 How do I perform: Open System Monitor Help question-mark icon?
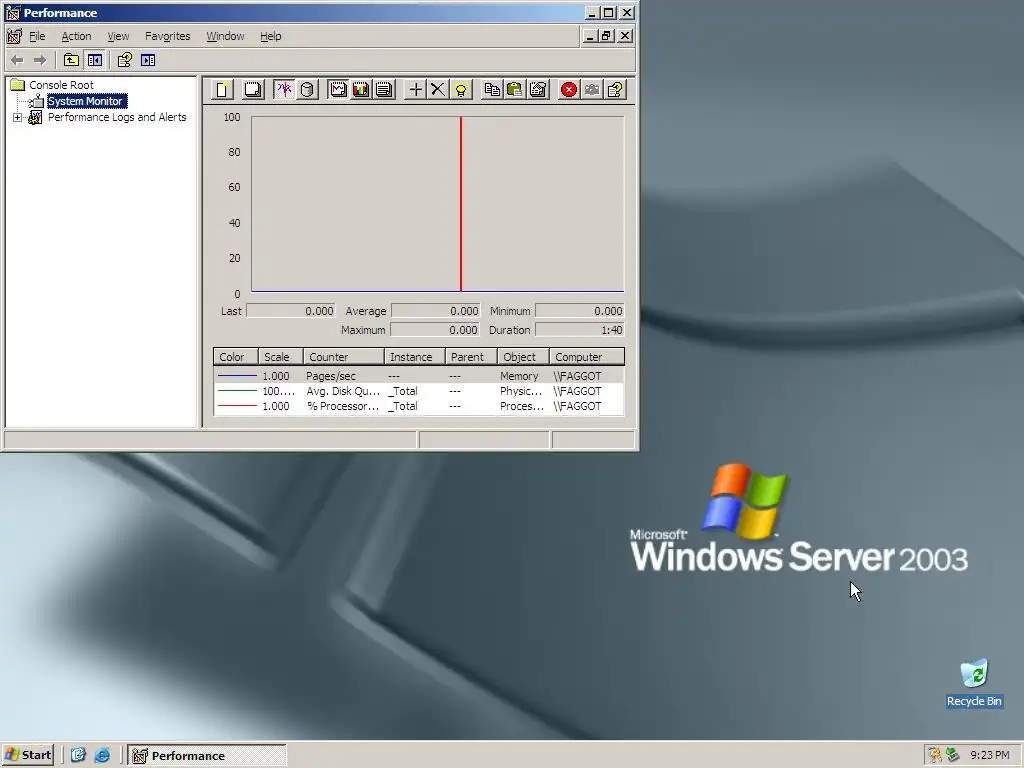tap(615, 89)
